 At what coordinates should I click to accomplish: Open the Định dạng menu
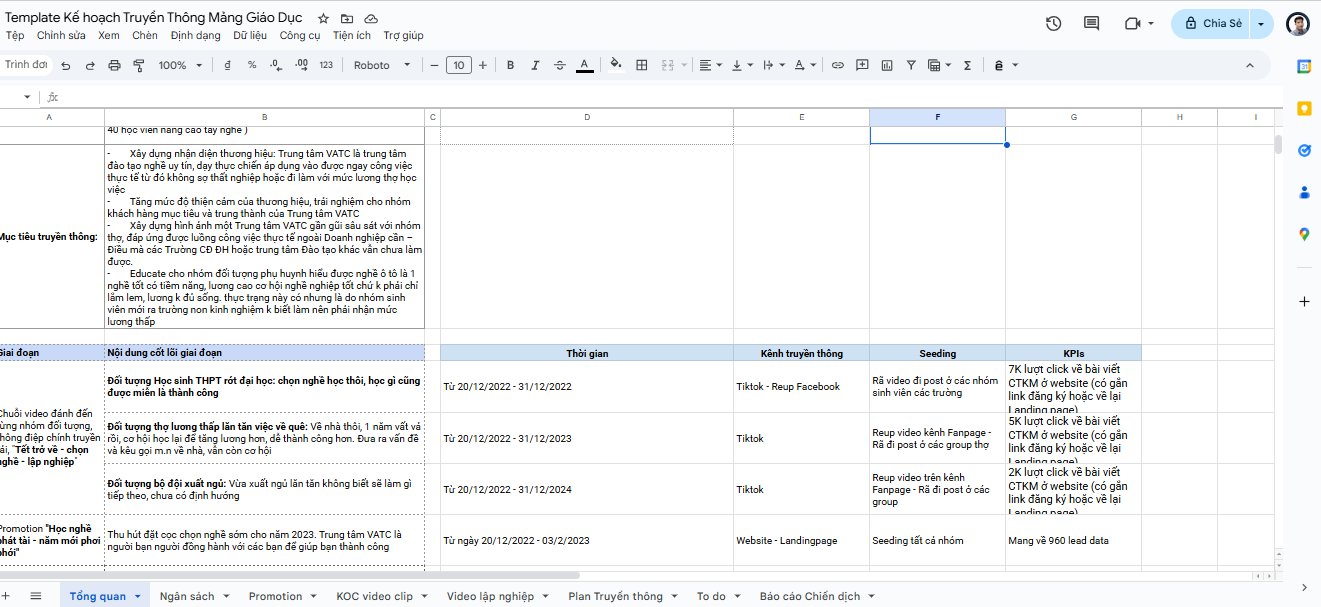[x=195, y=35]
